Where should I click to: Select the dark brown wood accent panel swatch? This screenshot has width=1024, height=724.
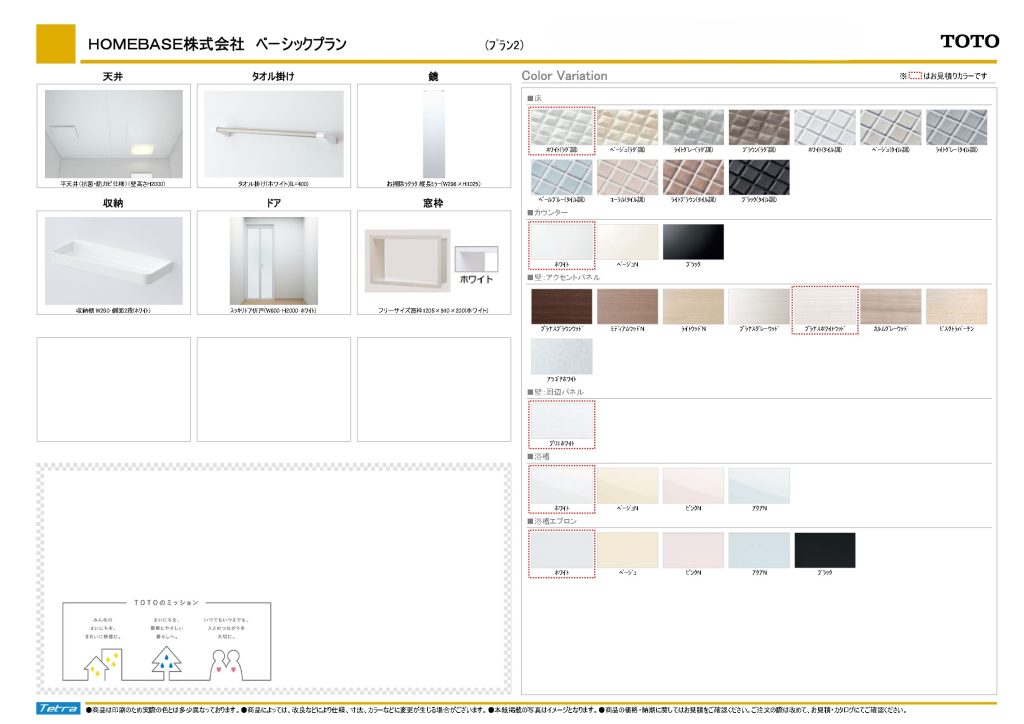click(561, 306)
